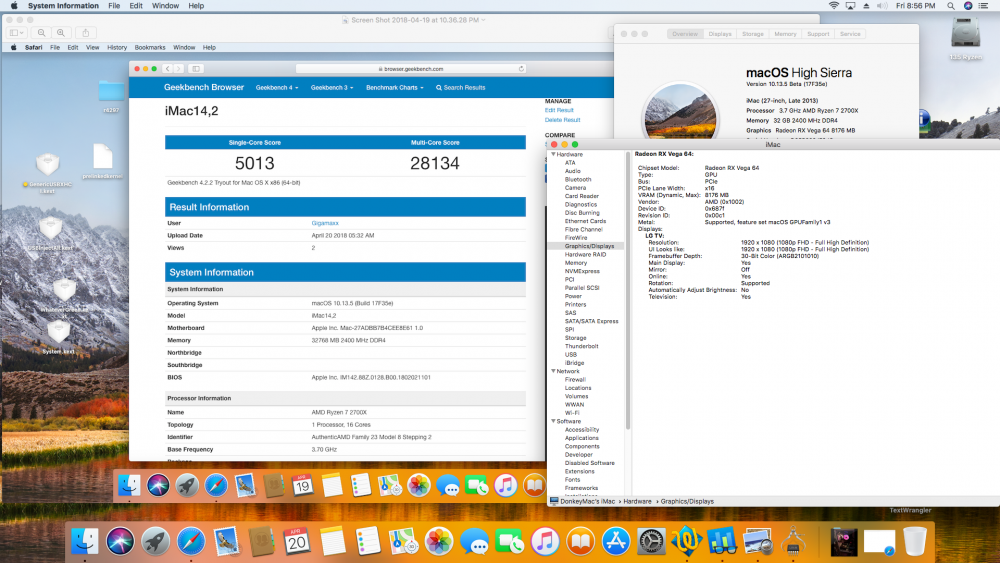Open Preview sidebar view dropdown

coord(17,33)
